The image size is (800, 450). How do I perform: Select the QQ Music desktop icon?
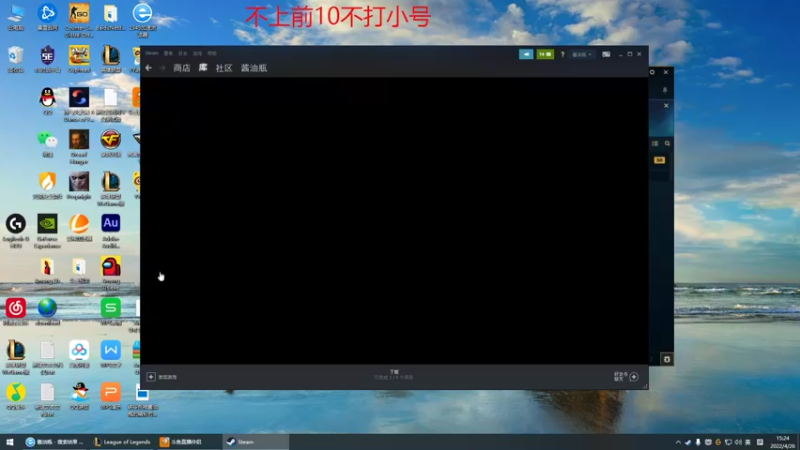coord(16,396)
